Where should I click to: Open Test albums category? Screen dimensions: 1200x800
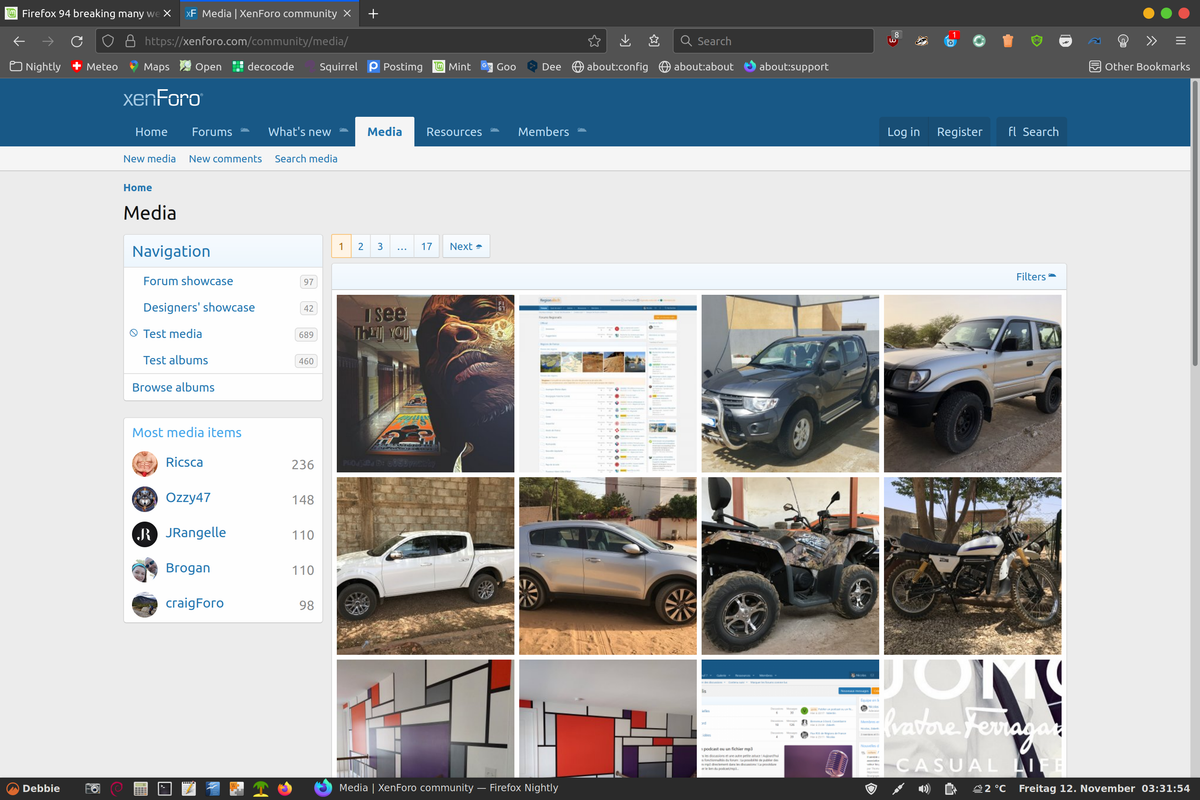tap(175, 360)
